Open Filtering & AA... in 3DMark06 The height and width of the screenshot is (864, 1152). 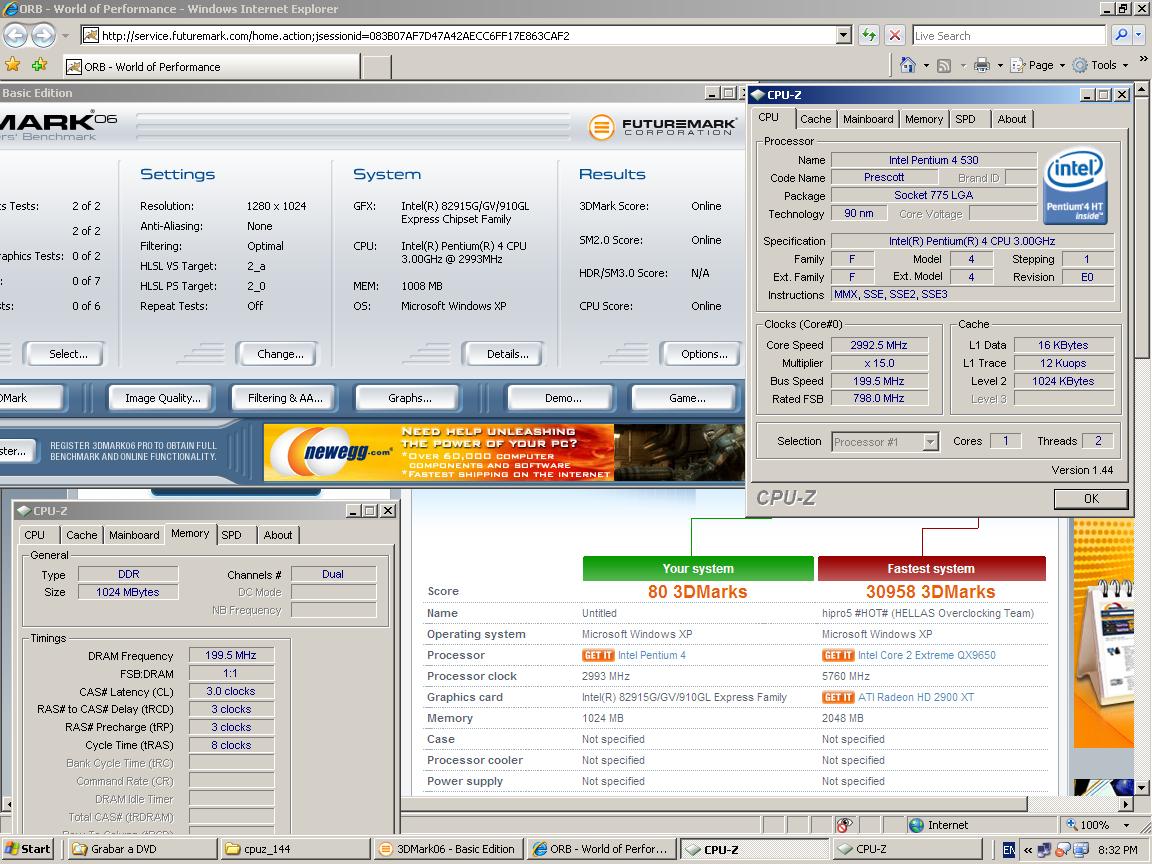(x=284, y=397)
